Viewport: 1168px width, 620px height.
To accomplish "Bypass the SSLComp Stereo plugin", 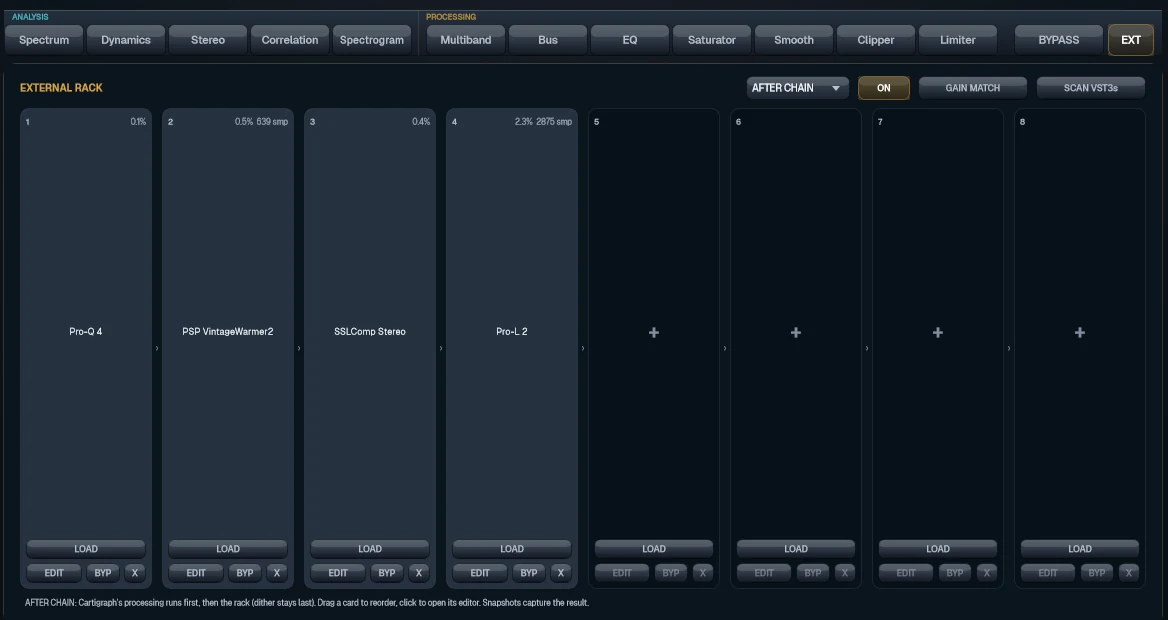I will (x=387, y=573).
